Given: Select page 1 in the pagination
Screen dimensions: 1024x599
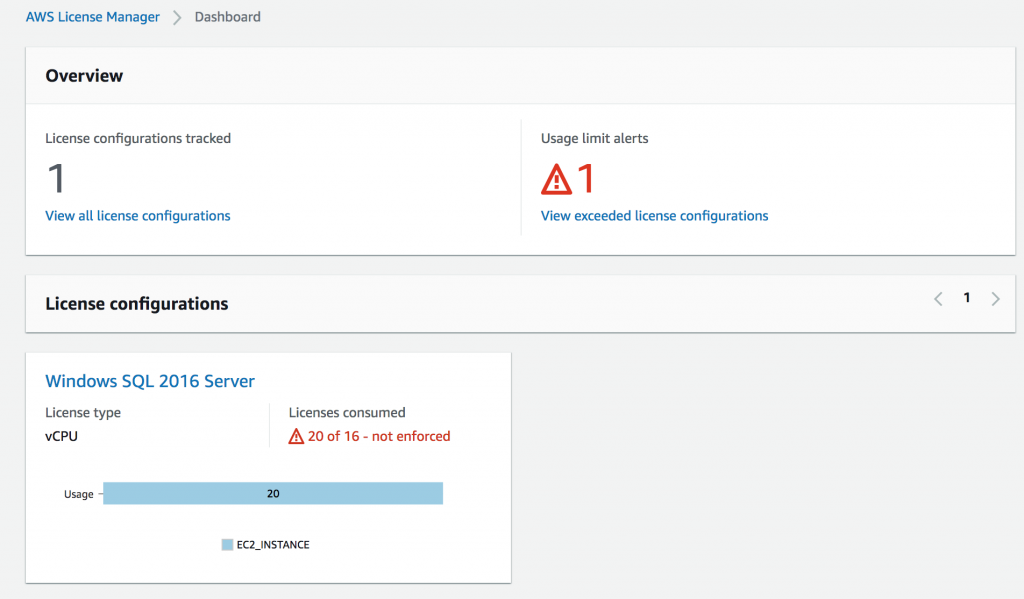Looking at the screenshot, I should coord(967,298).
